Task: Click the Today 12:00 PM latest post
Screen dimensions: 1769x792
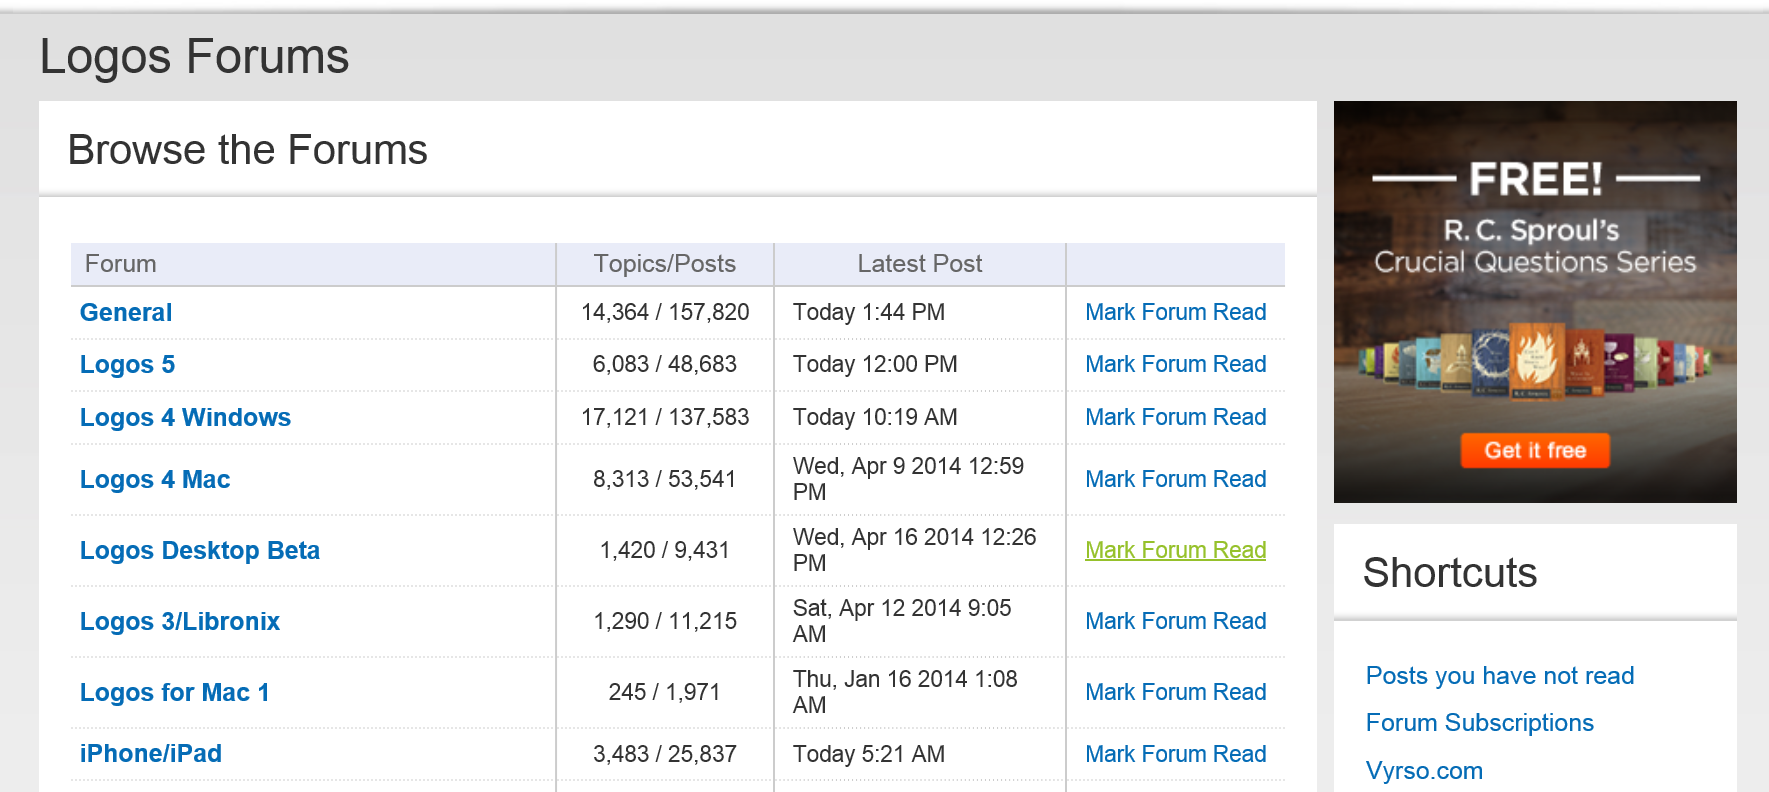Action: 875,365
